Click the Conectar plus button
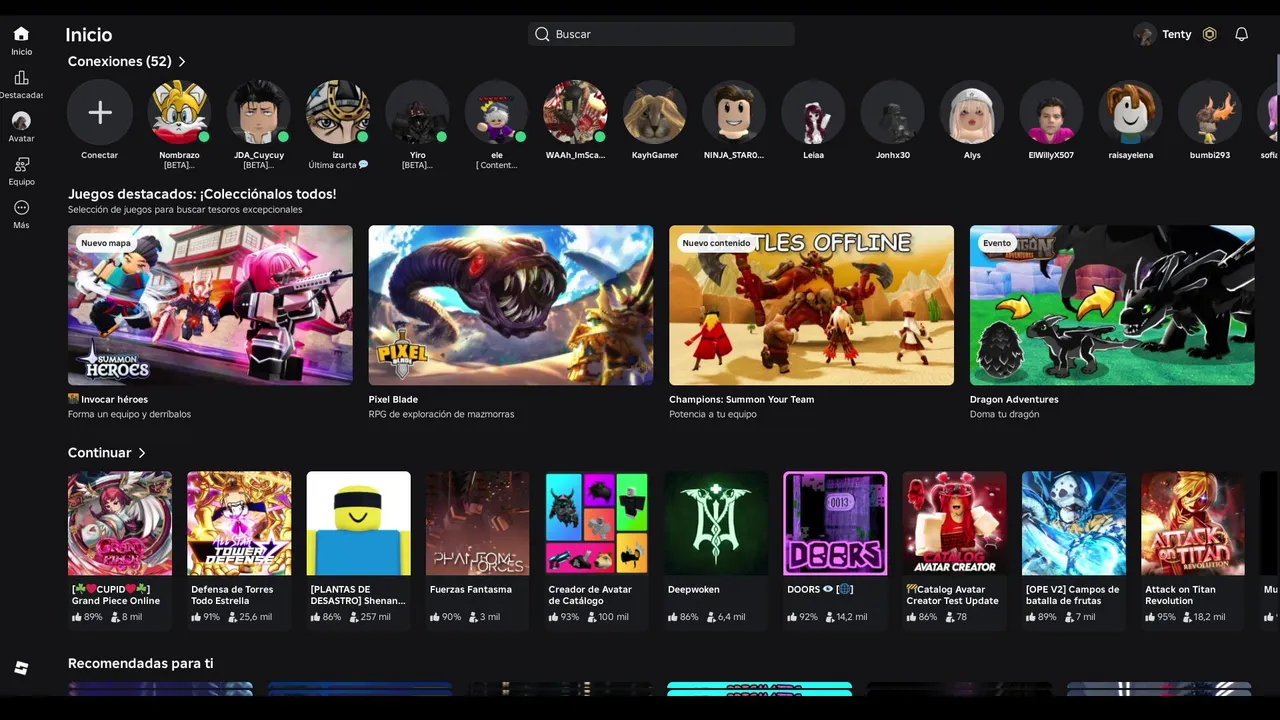 tap(100, 112)
